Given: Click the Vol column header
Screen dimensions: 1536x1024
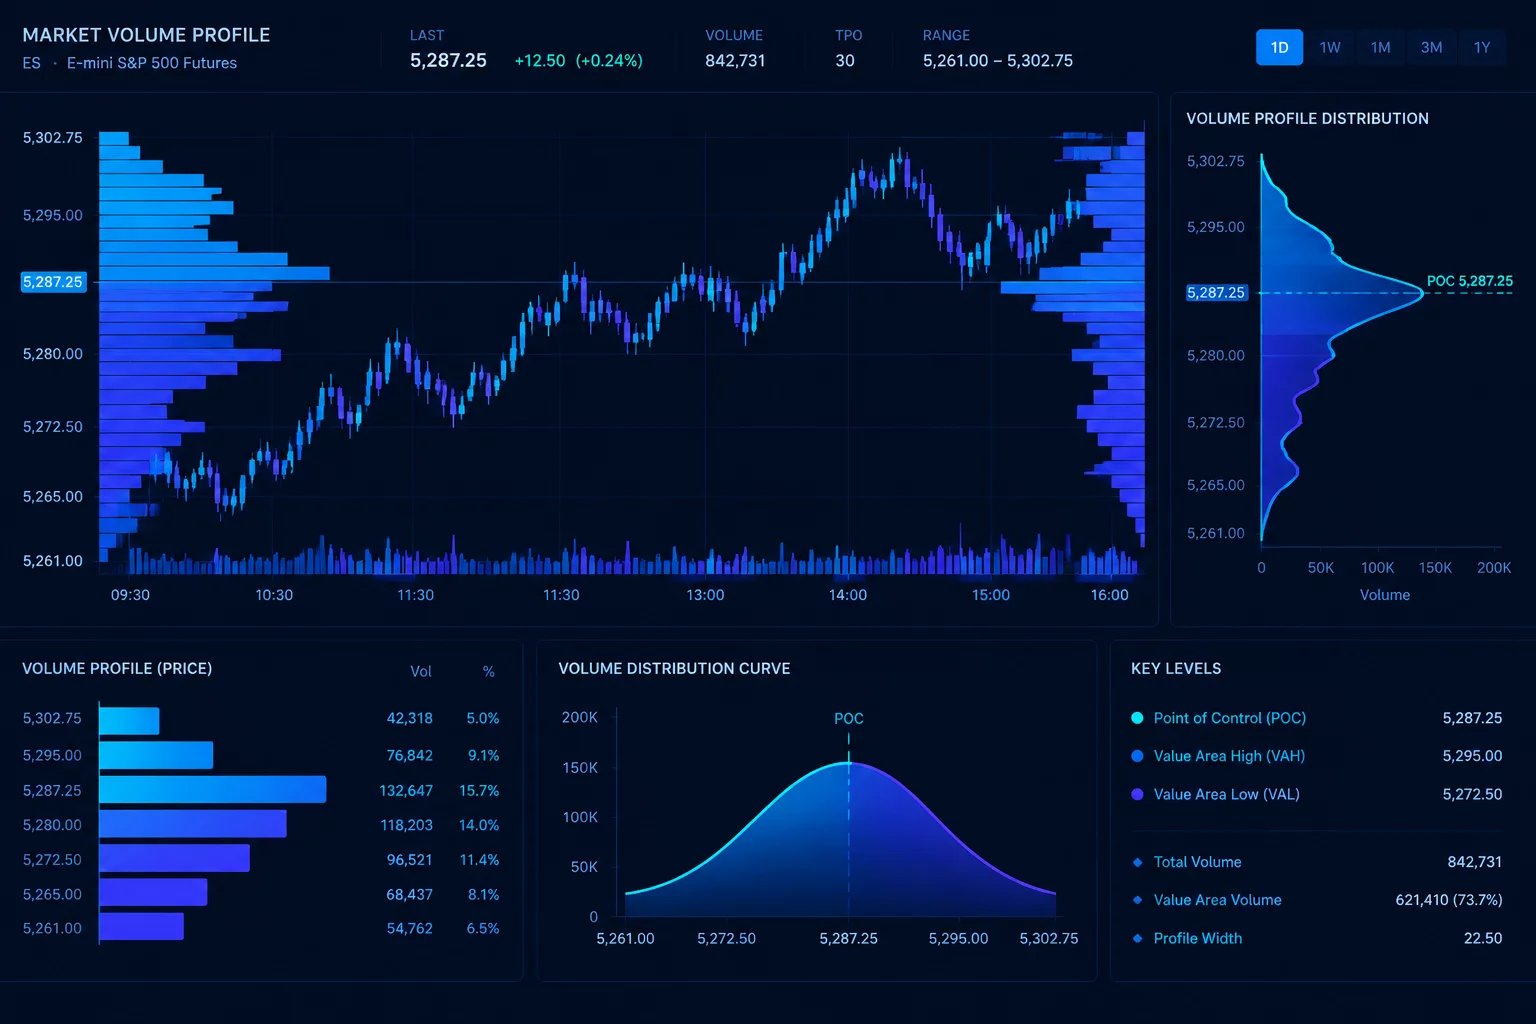Looking at the screenshot, I should point(421,671).
